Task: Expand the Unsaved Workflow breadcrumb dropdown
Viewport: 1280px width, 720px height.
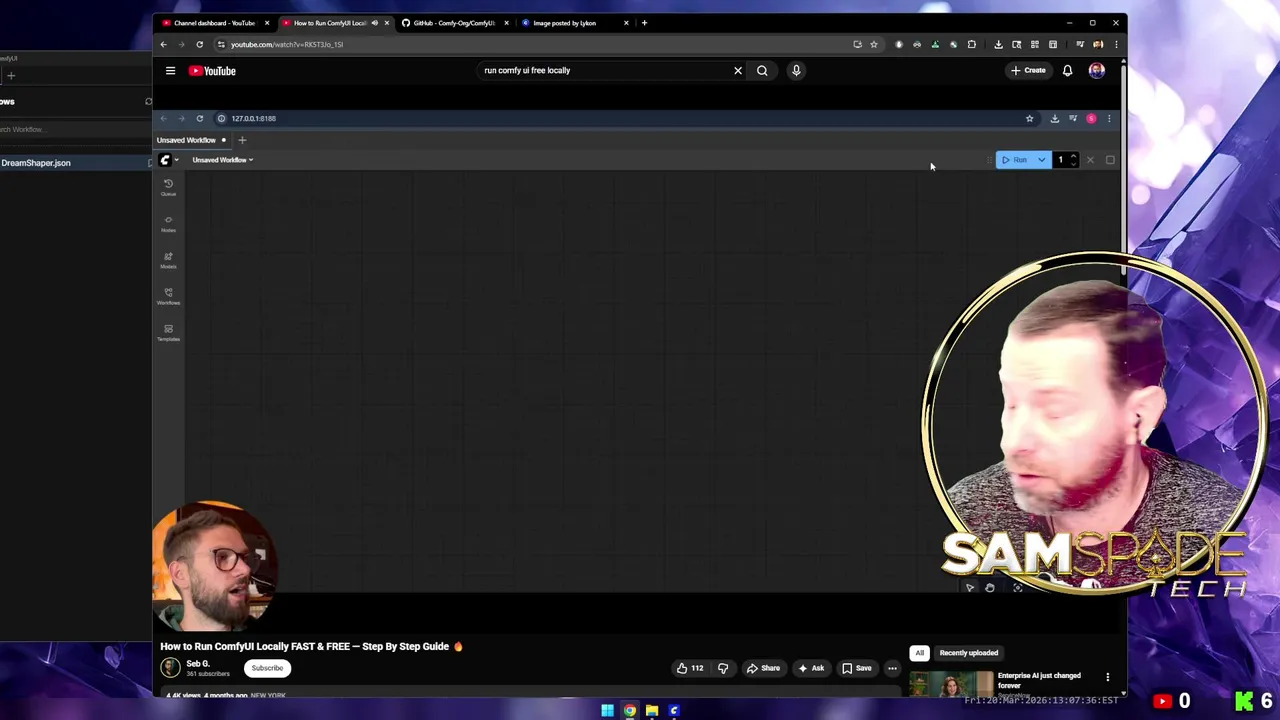Action: click(223, 160)
